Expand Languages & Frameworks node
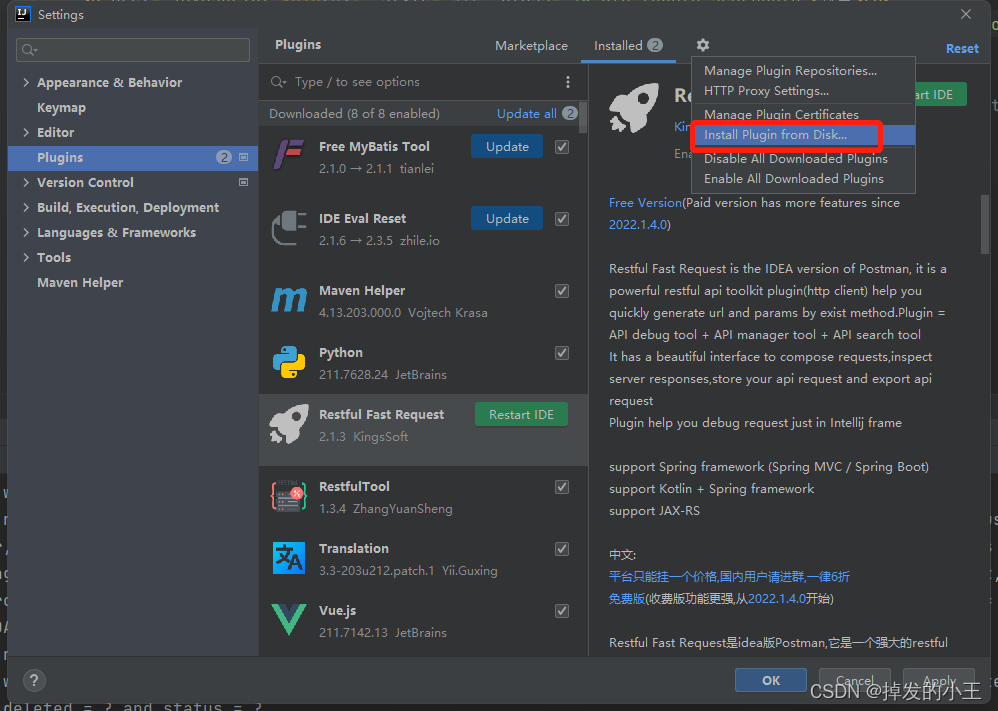 [26, 232]
